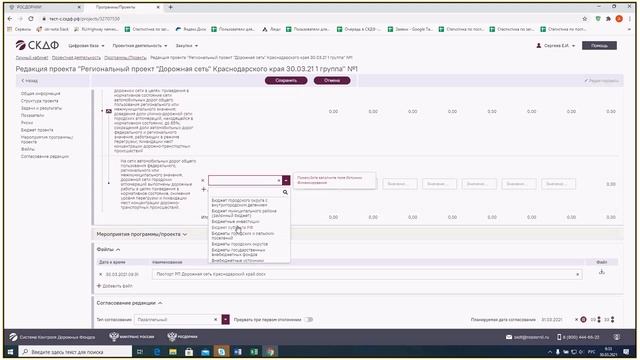Clear the funding source combo box value
Viewport: 640px width, 360px height.
coord(279,180)
